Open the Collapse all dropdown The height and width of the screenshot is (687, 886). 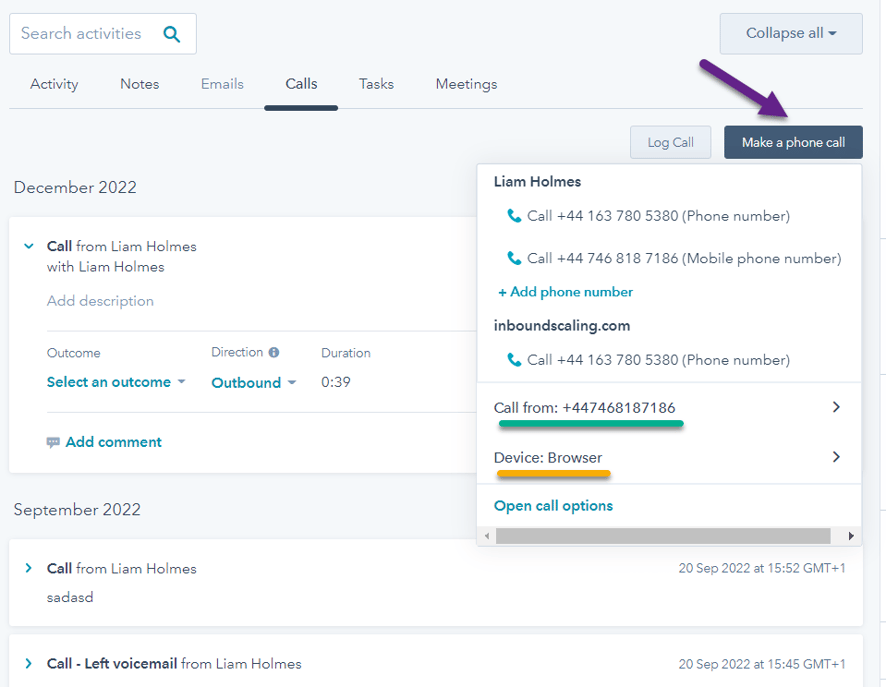(x=790, y=33)
